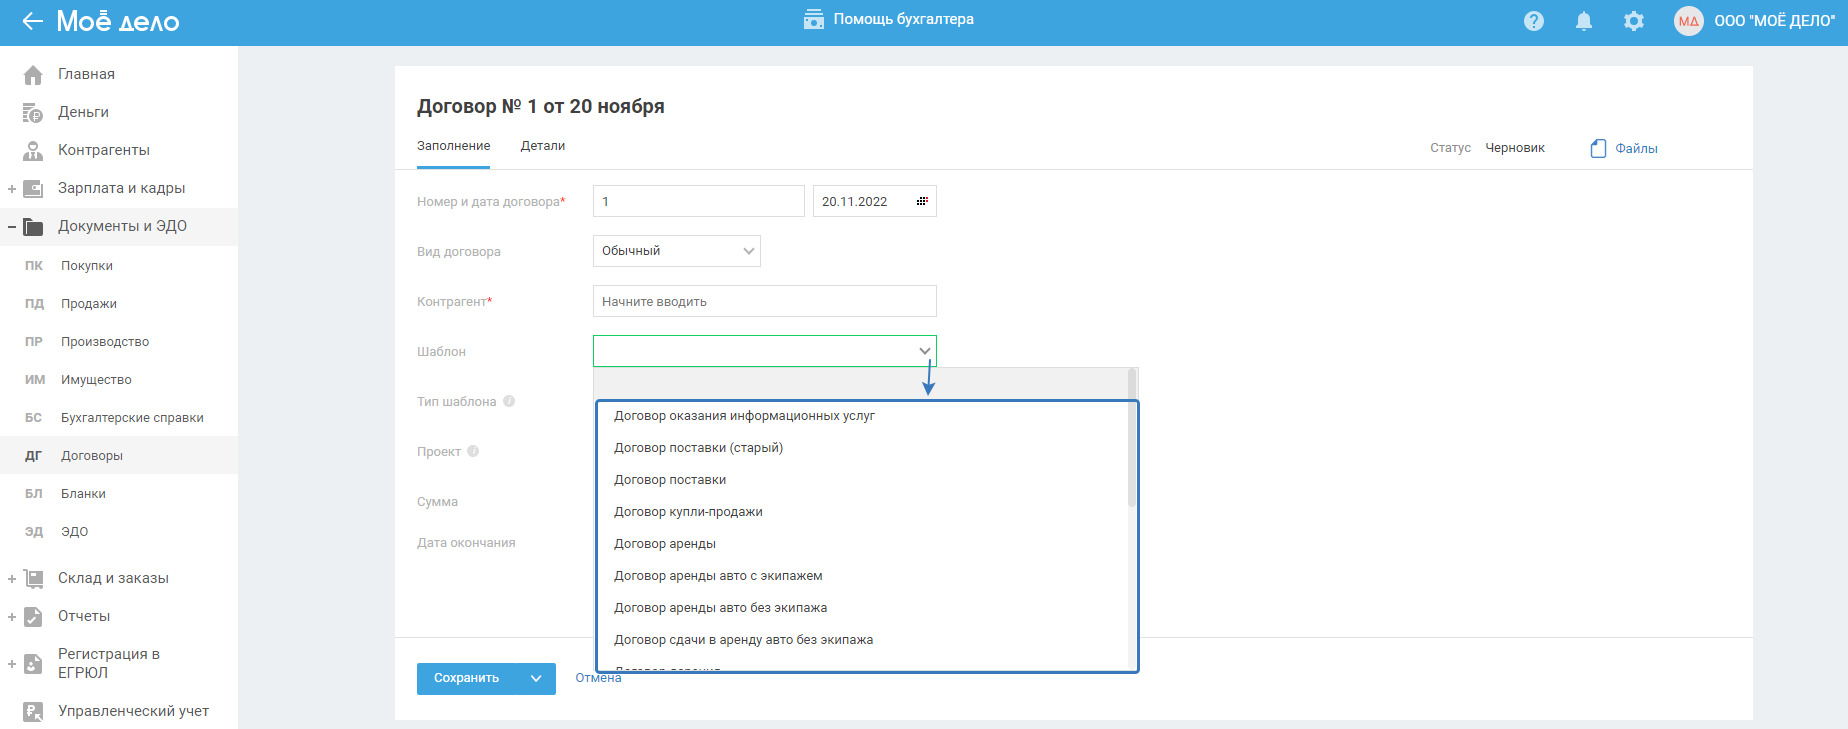1848x729 pixels.
Task: Open the help question mark icon
Action: coord(1534,21)
